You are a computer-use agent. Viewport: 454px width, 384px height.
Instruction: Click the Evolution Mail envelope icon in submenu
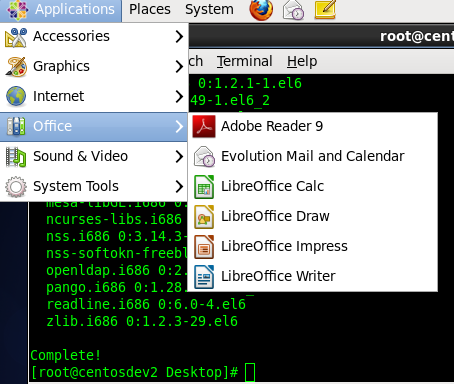tap(204, 156)
